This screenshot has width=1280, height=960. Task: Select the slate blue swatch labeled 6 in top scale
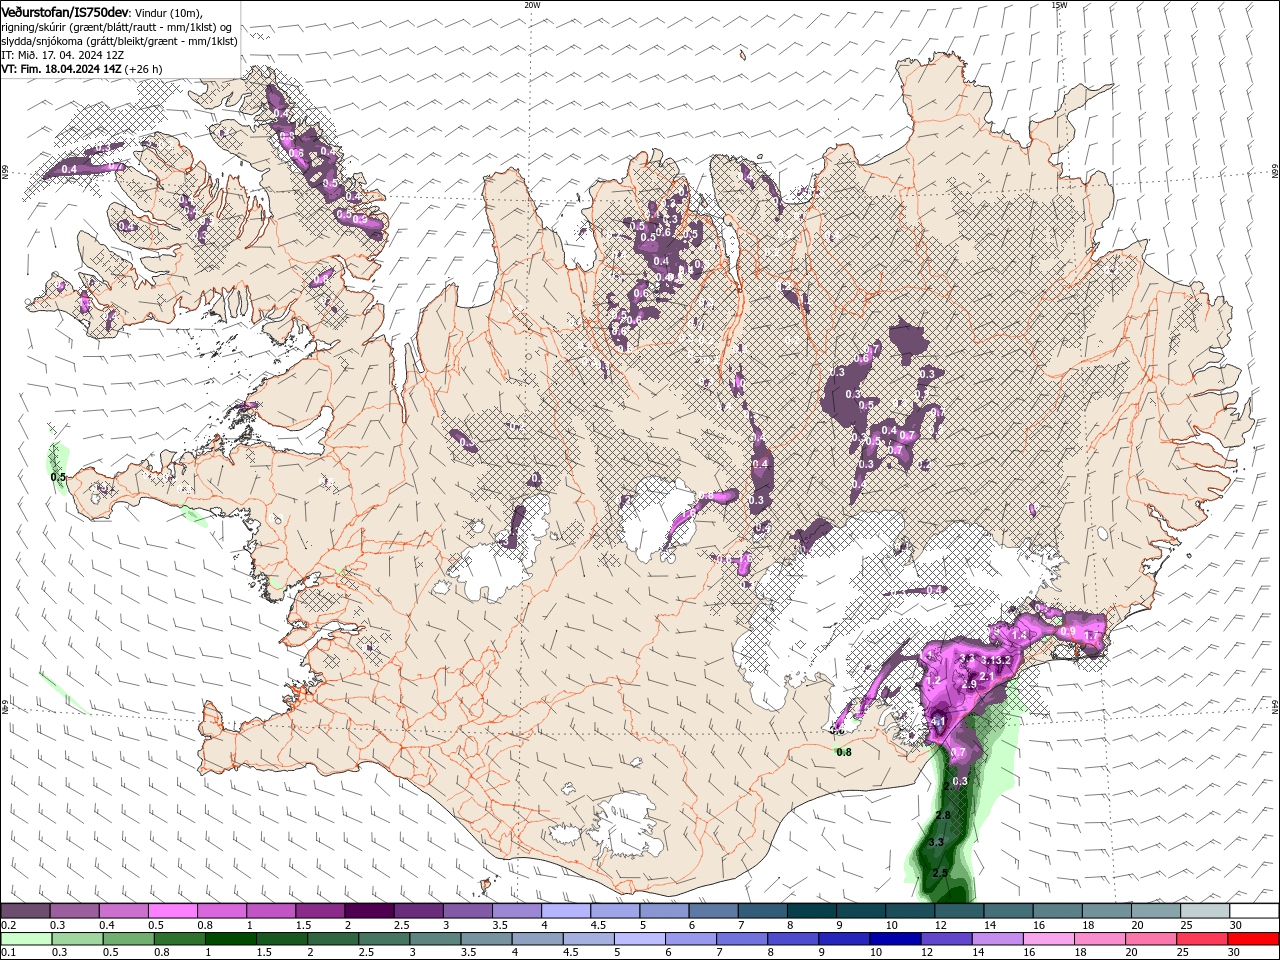coord(712,911)
